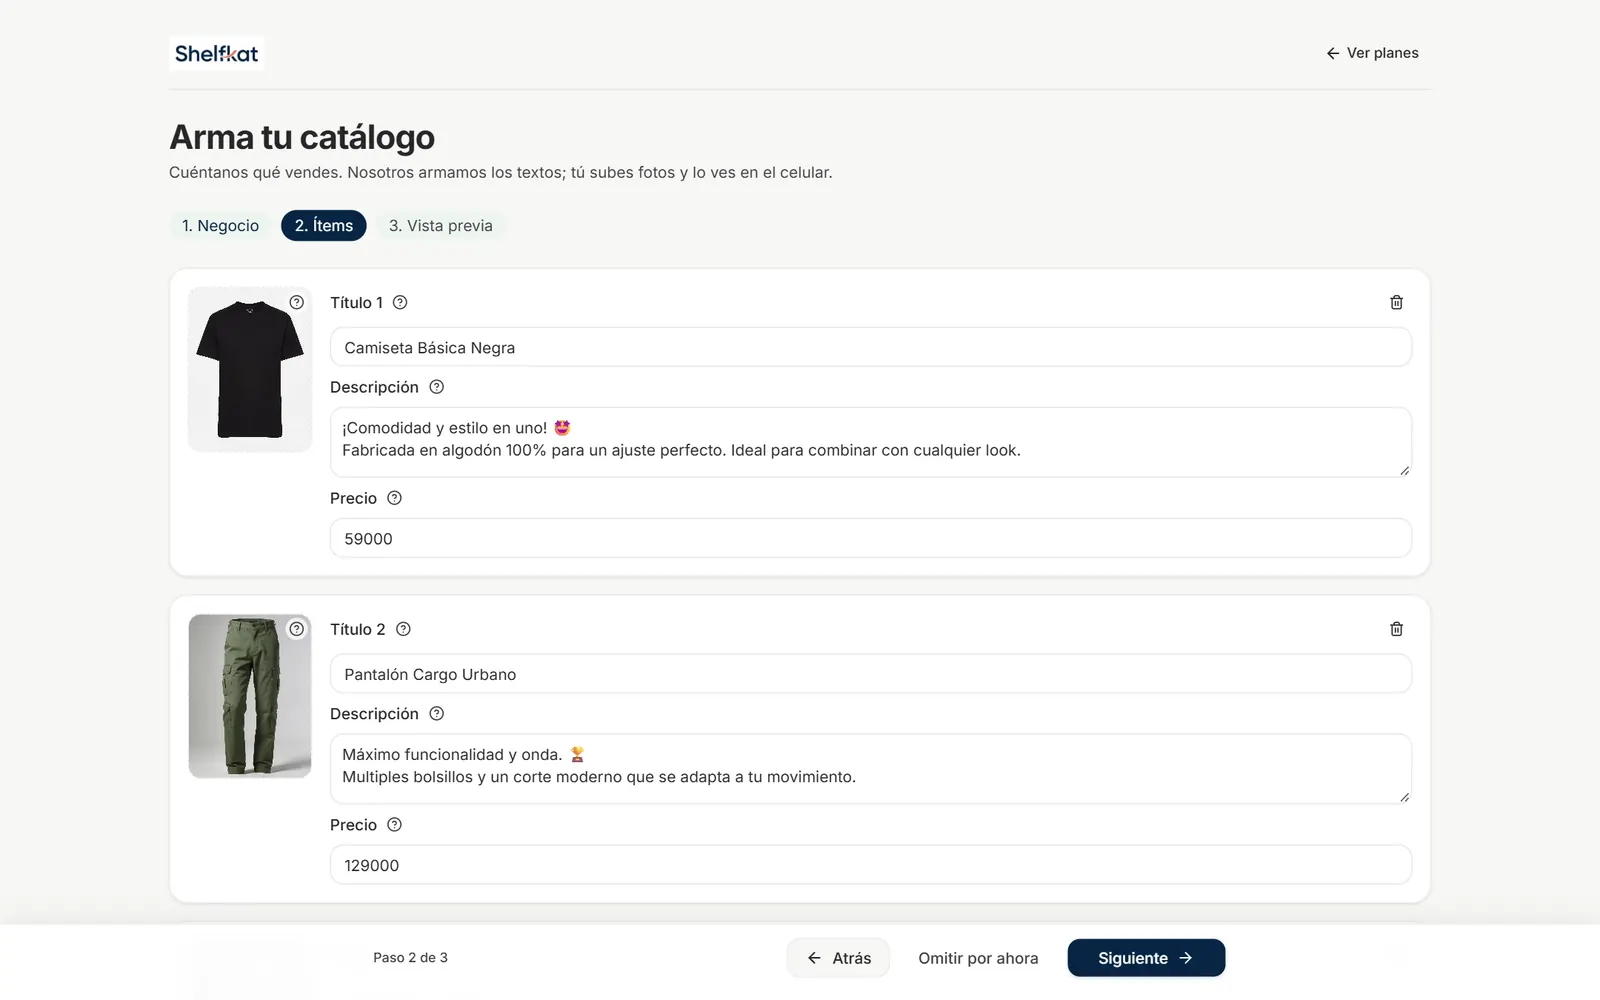Show help for item 2 Precio
The height and width of the screenshot is (1000, 1600).
tap(395, 825)
